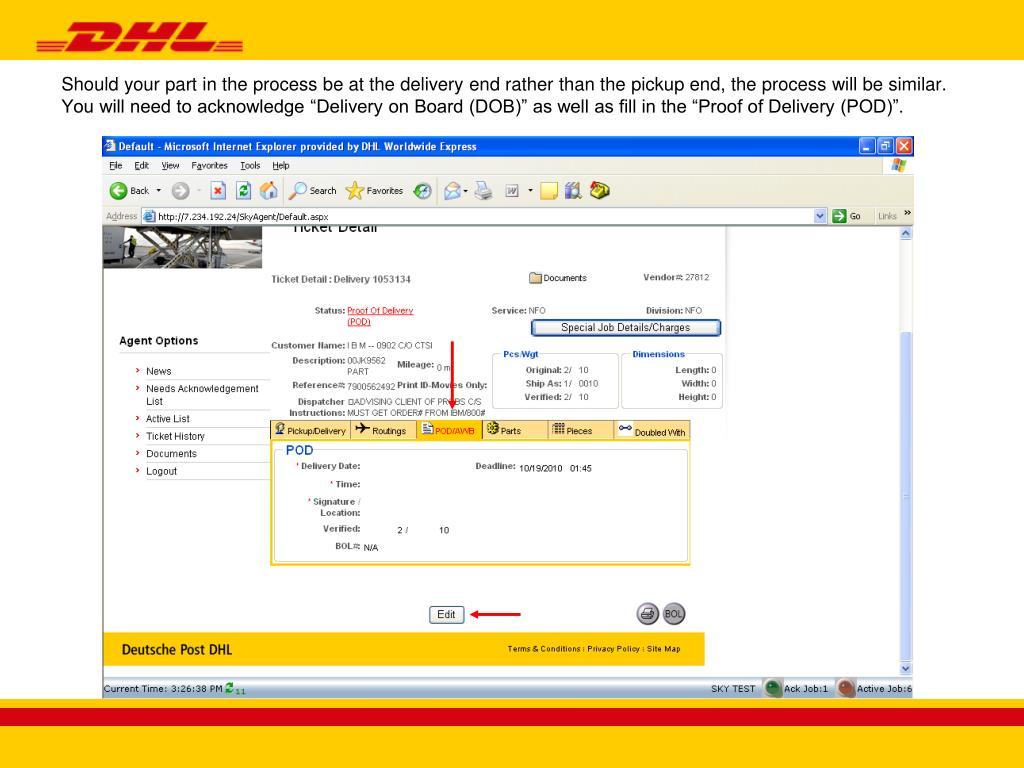Viewport: 1024px width, 768px height.
Task: Click the green refresh icon by Current Time
Action: click(230, 688)
